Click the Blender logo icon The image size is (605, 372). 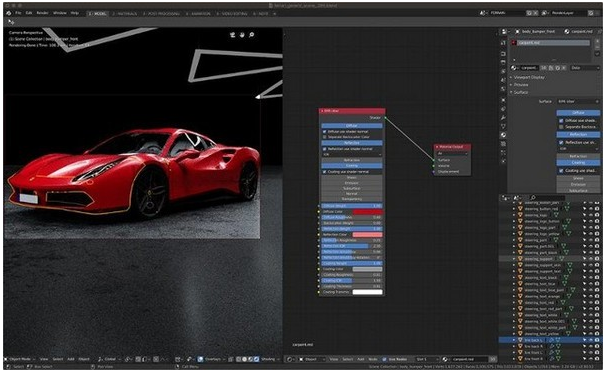point(9,13)
